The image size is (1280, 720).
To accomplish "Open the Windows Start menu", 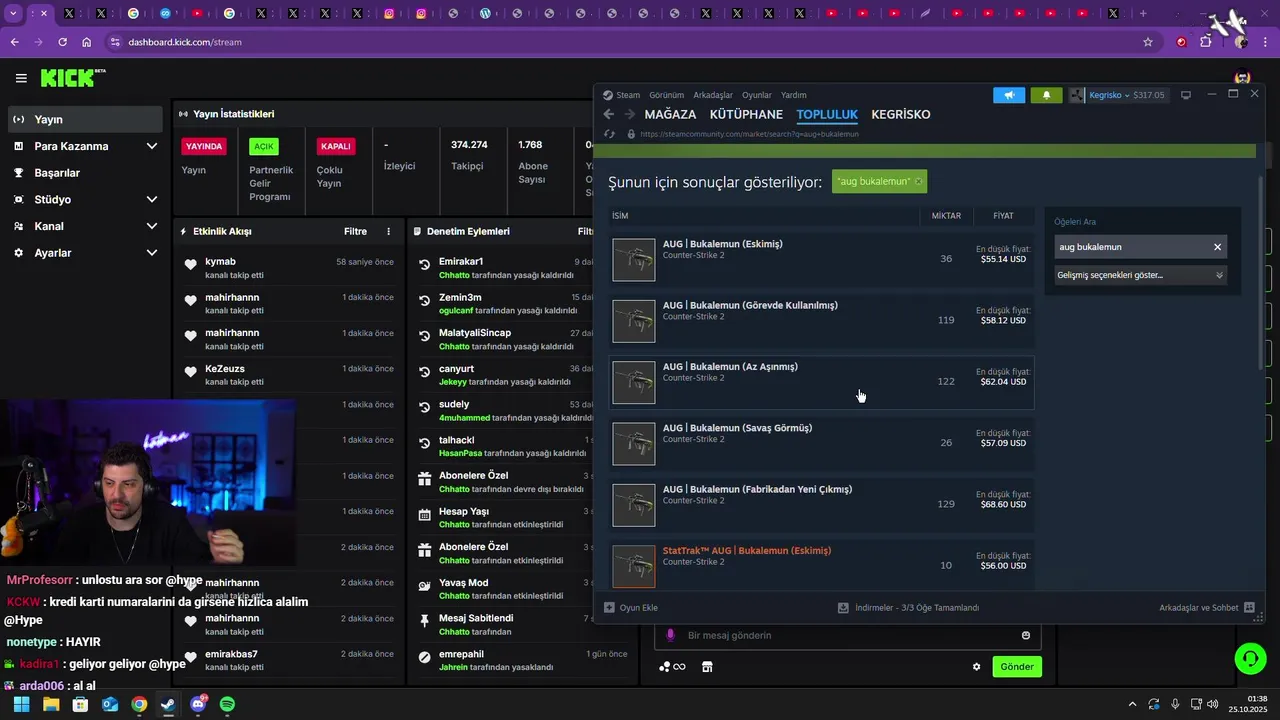I will tap(21, 704).
